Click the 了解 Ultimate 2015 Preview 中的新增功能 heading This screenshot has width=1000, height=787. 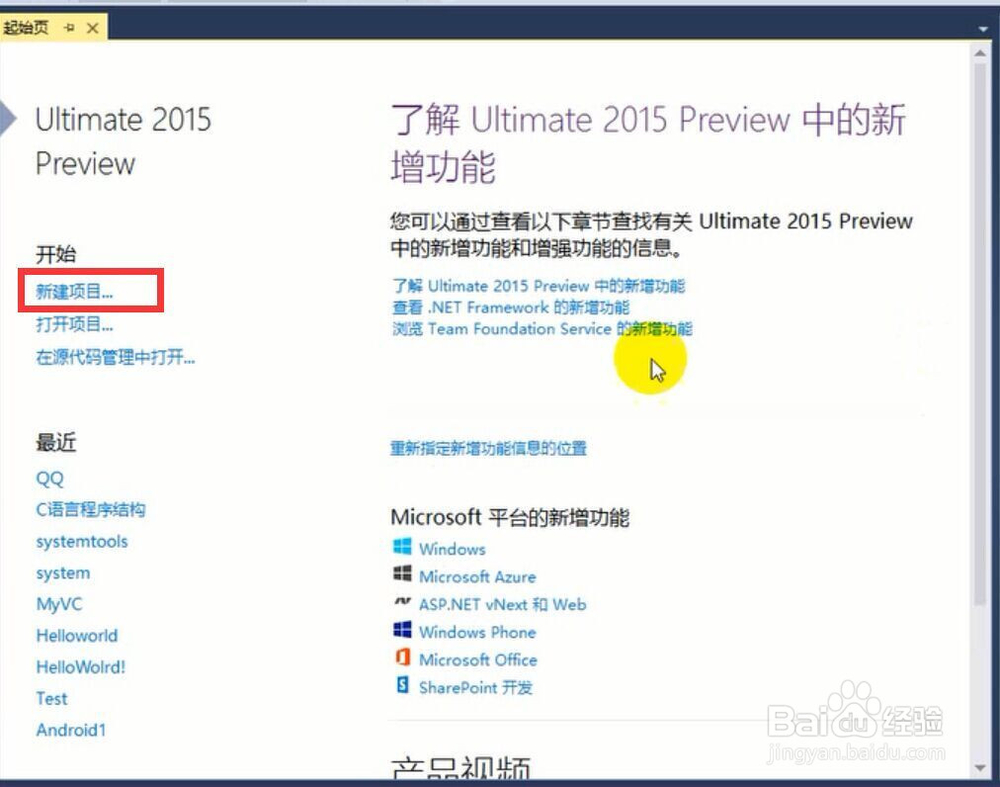click(648, 142)
